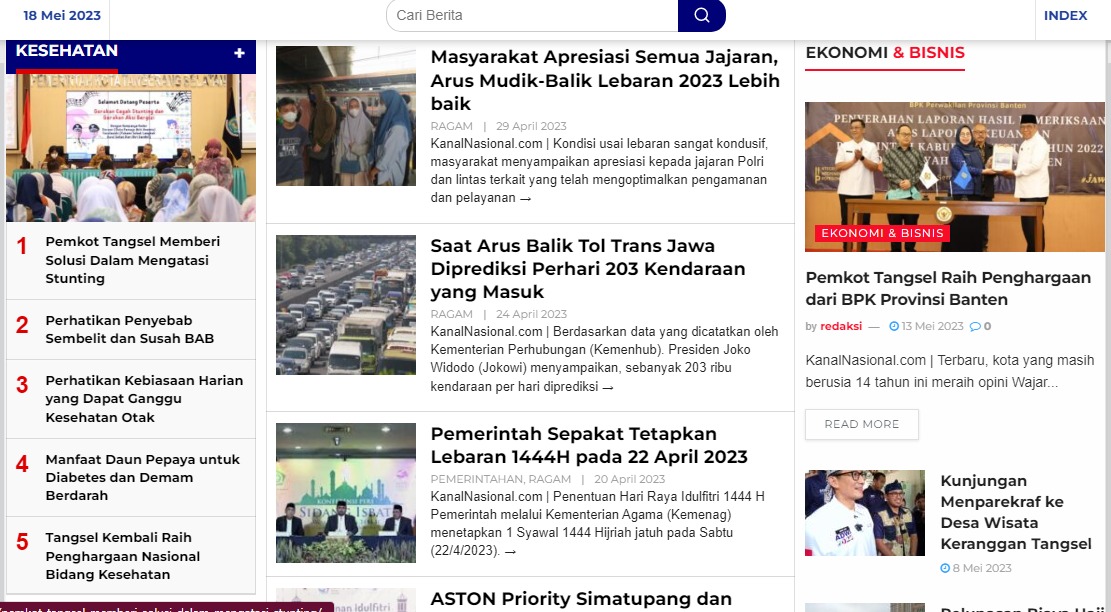Viewport: 1111px width, 612px height.
Task: Click comment bubble icon under BPK article
Action: [x=976, y=327]
